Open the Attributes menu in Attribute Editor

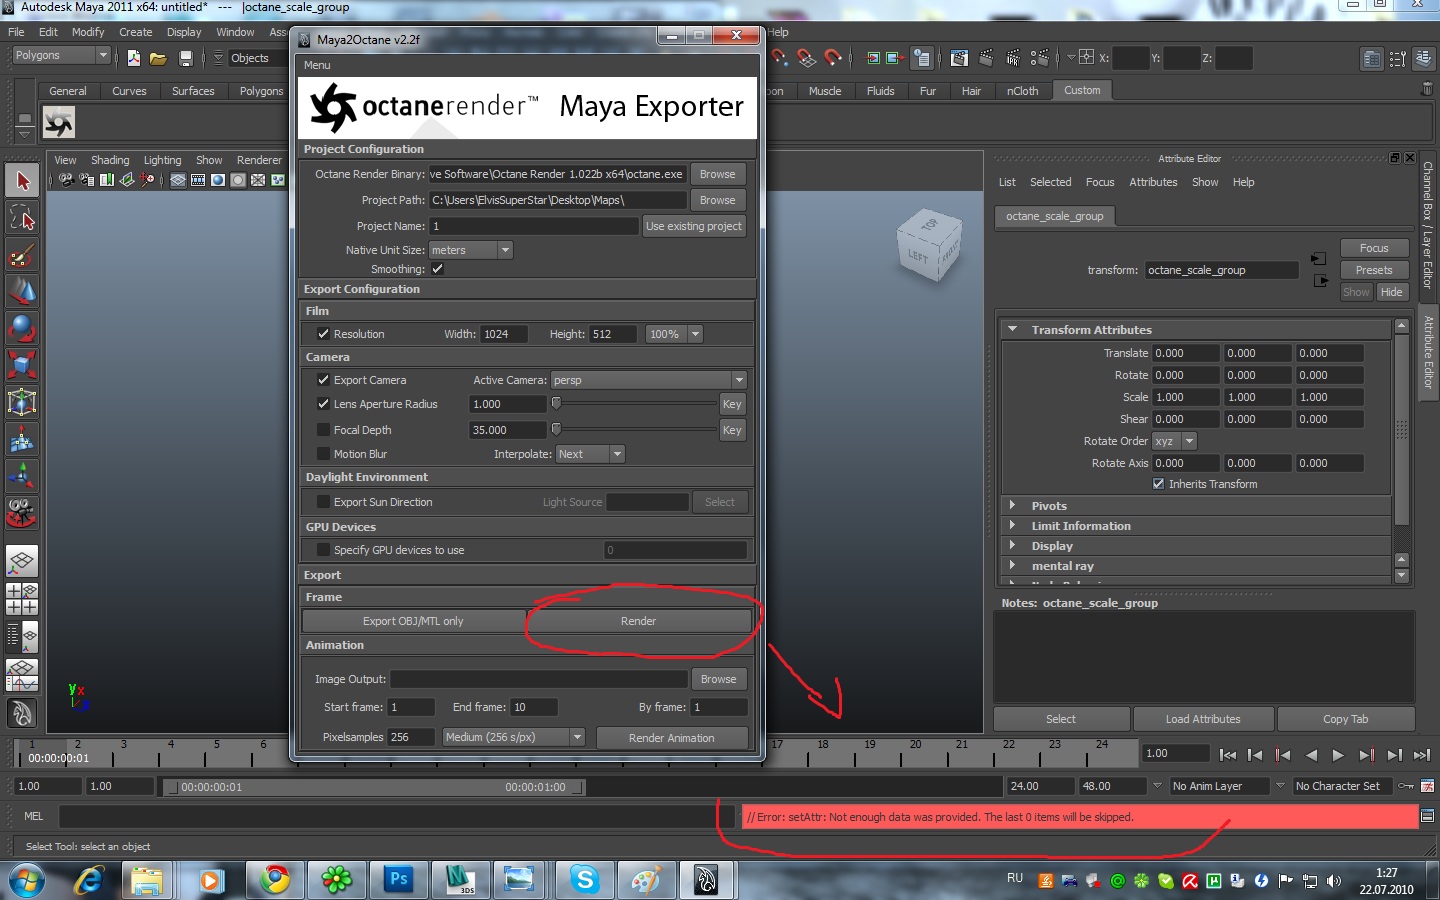coord(1153,182)
